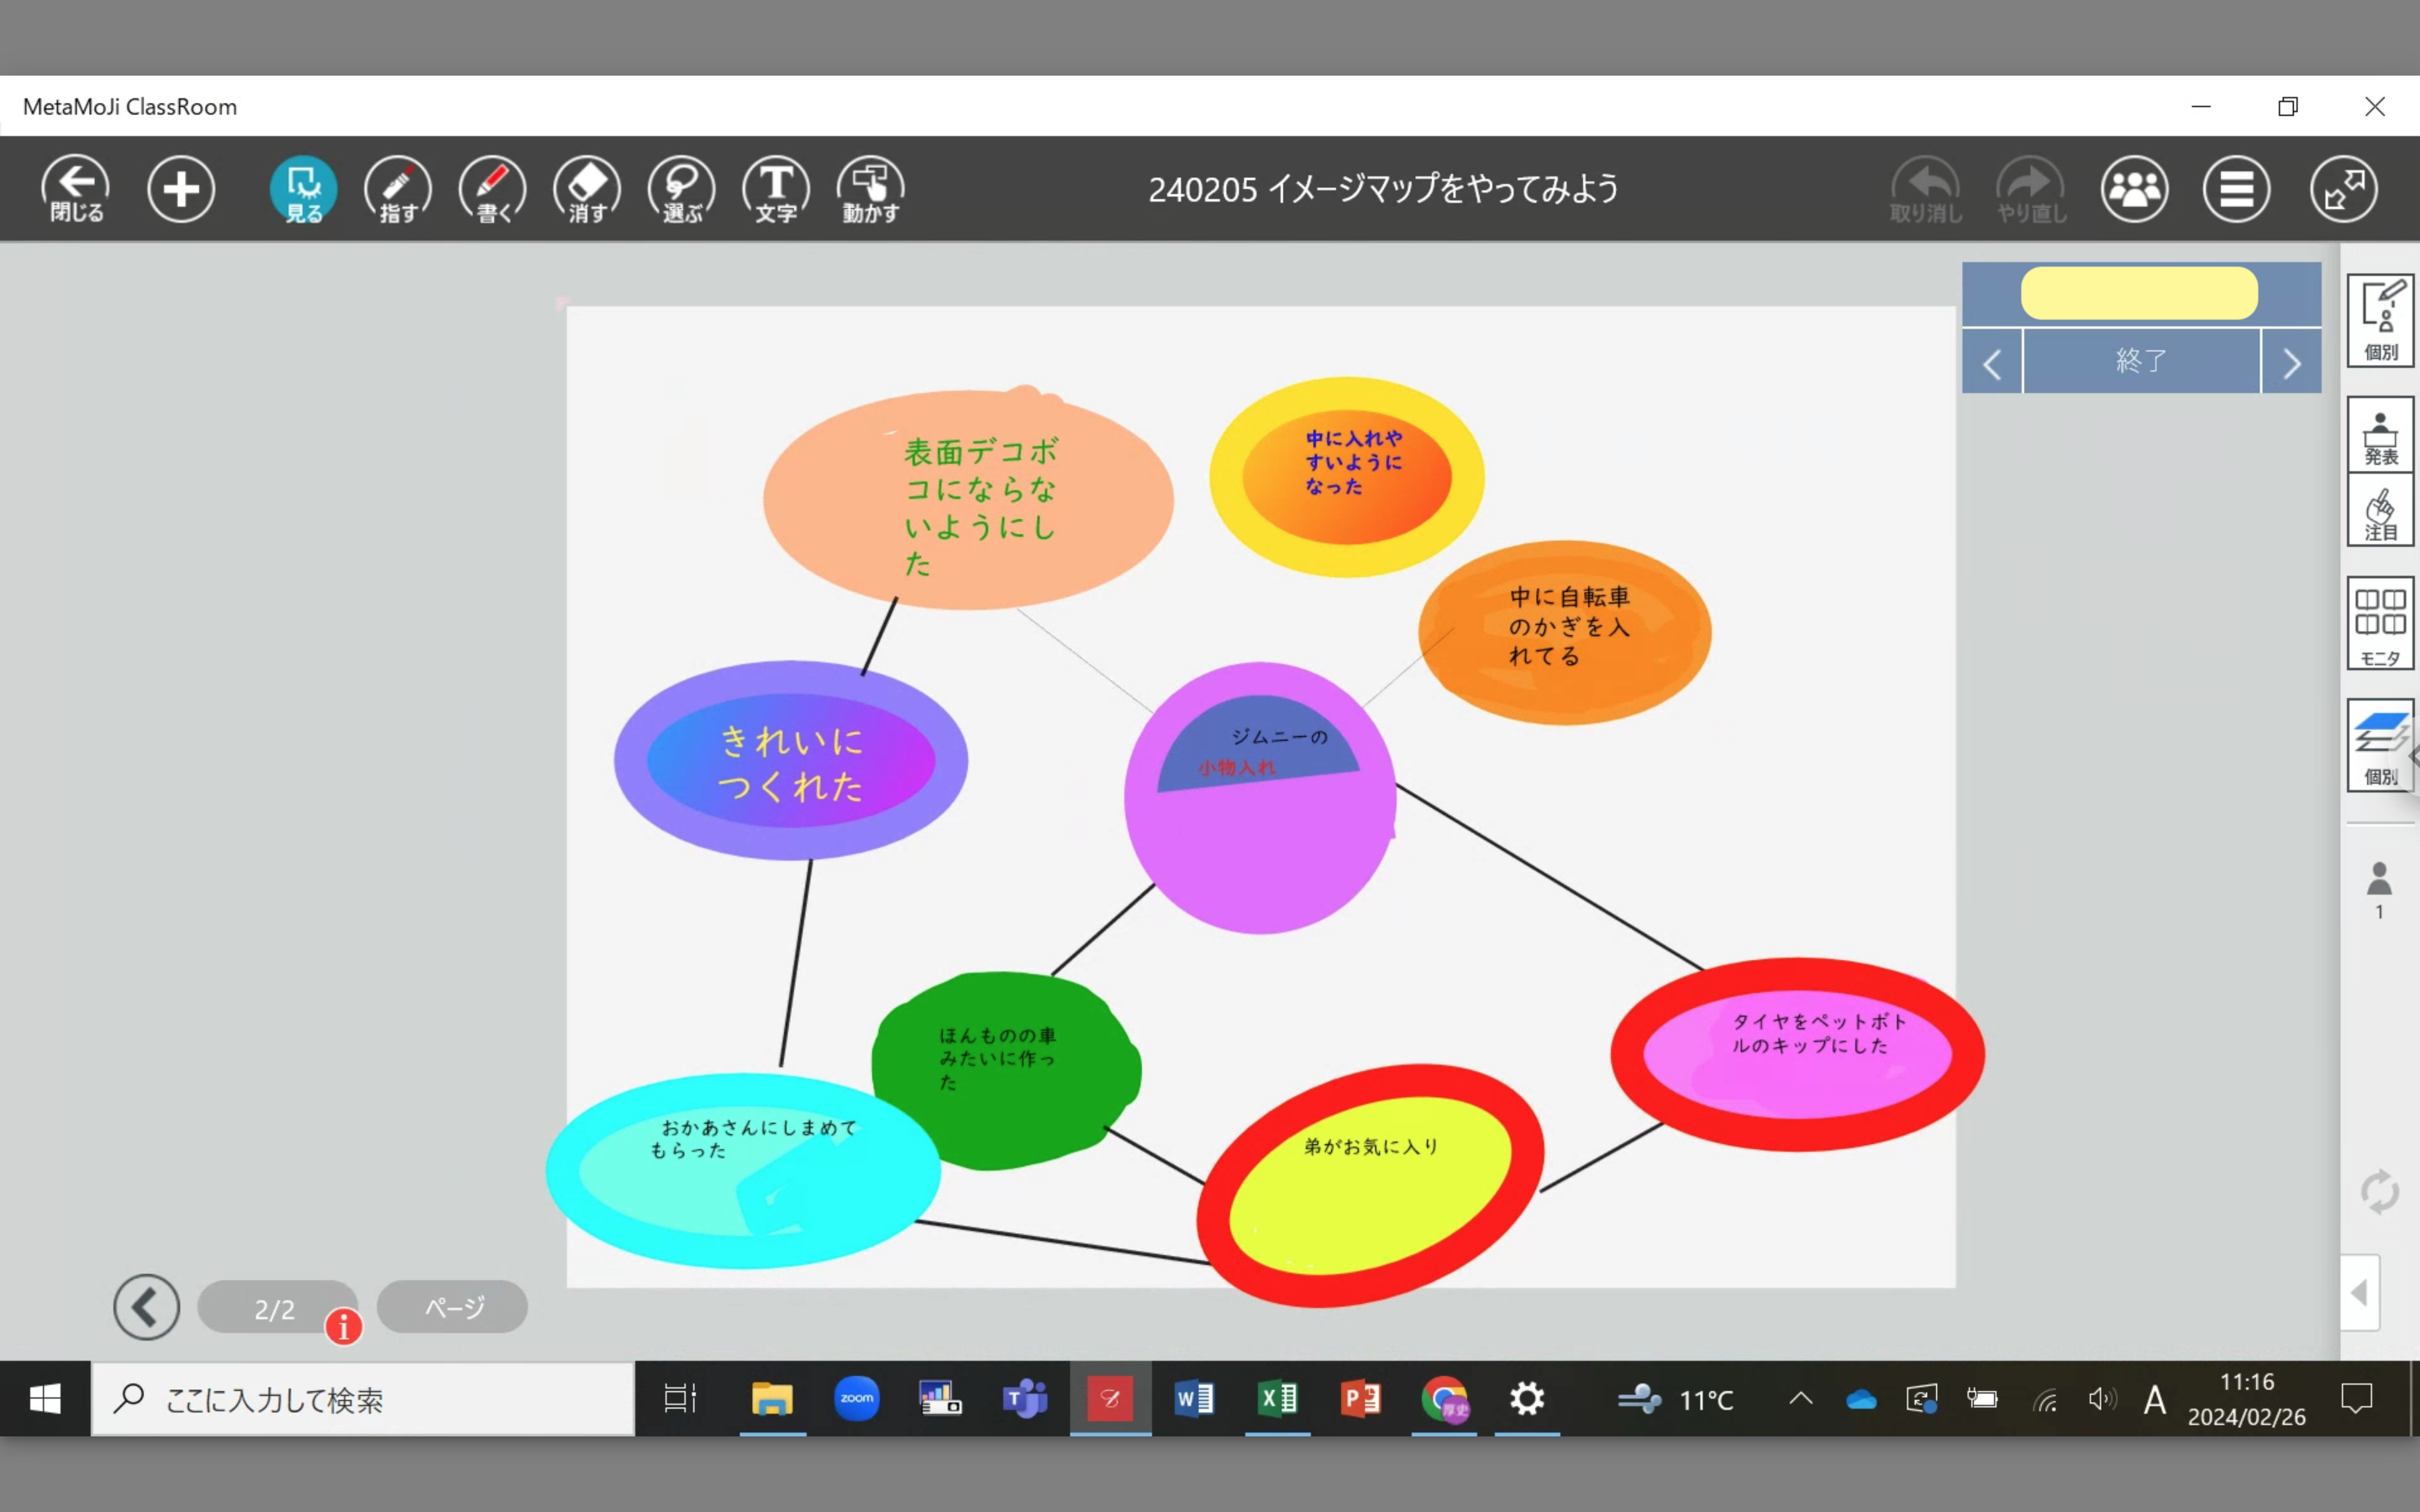Image resolution: width=2420 pixels, height=1512 pixels.
Task: Toggle 注目 attention mode in sidebar
Action: point(2380,513)
